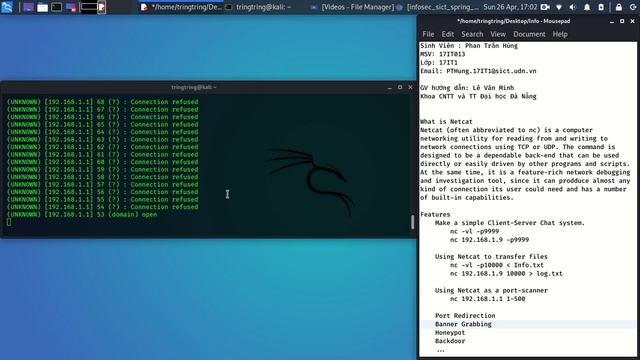This screenshot has width=640, height=360.
Task: Click 'Using Netcat as a port-scanner' line
Action: [491, 290]
